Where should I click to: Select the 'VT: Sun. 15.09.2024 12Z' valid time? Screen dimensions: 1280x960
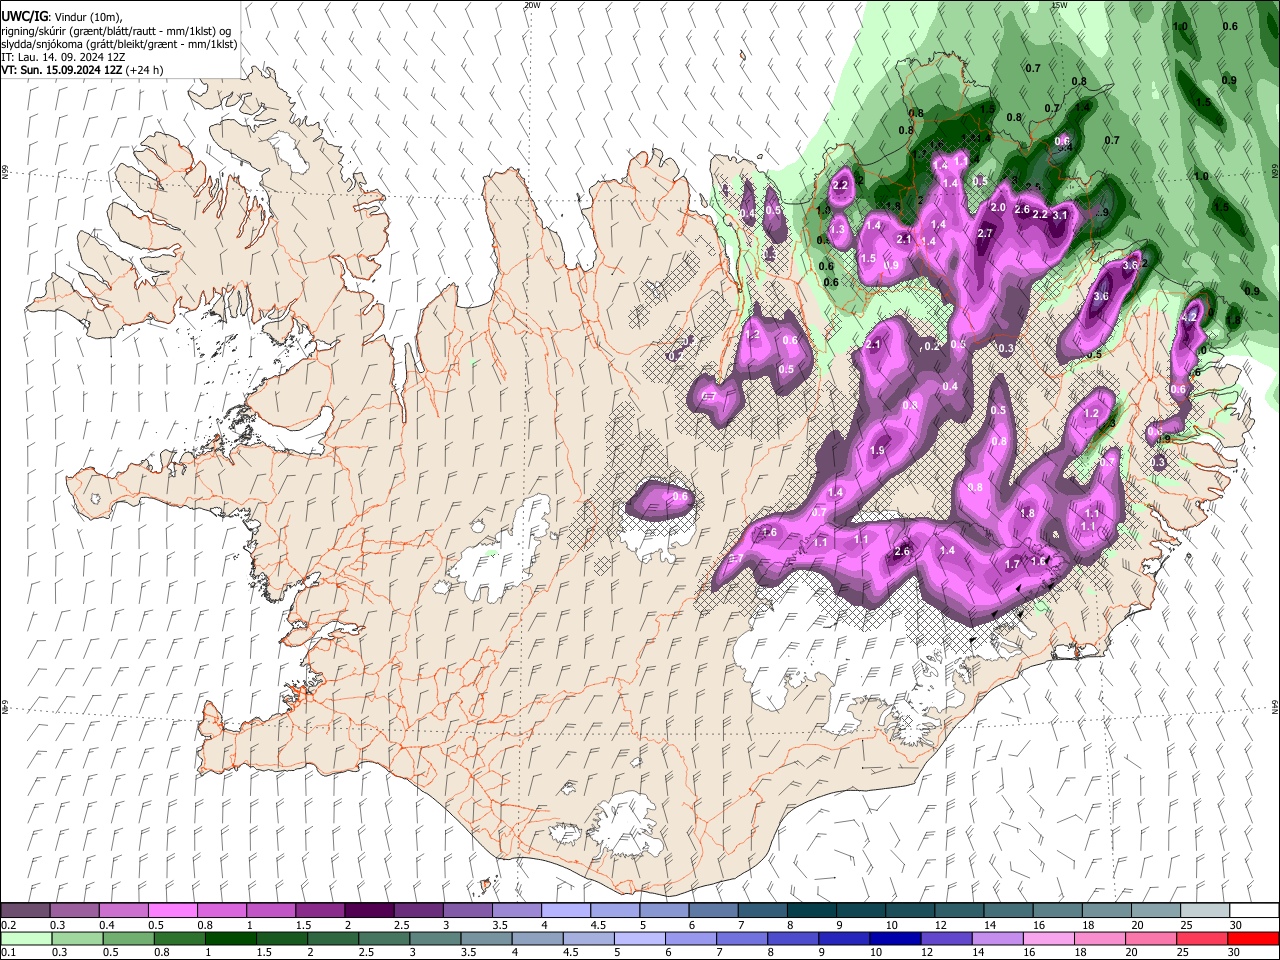[61, 70]
